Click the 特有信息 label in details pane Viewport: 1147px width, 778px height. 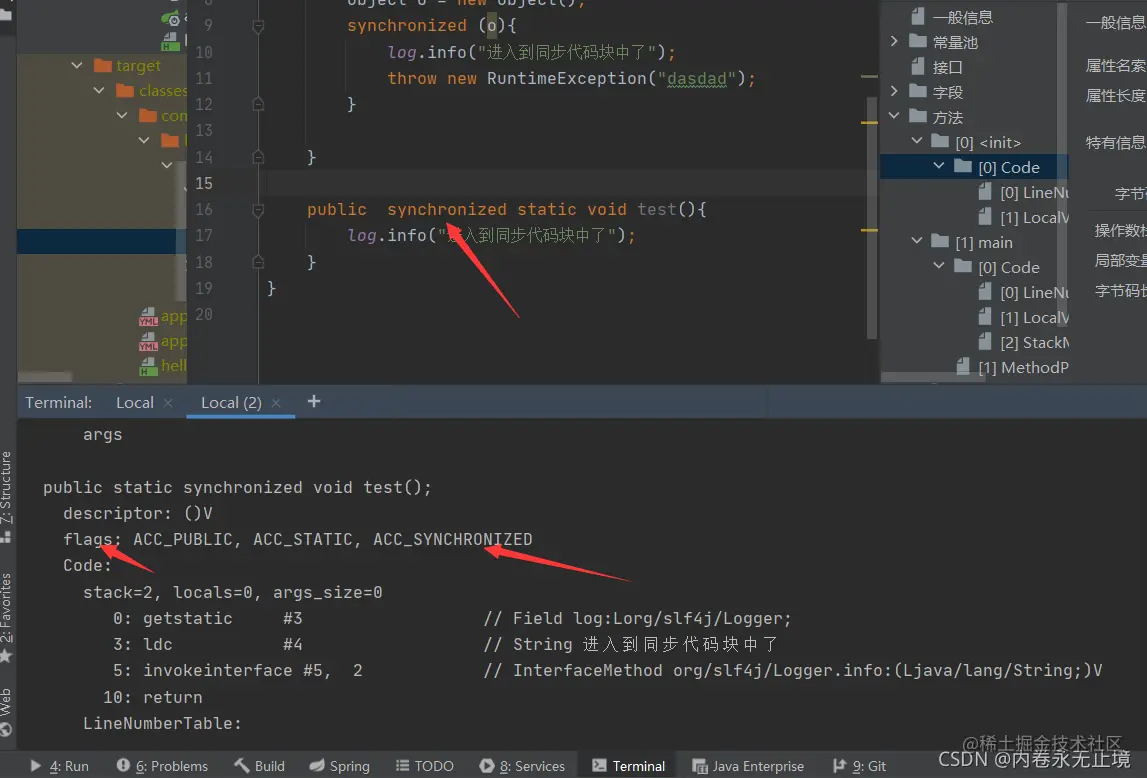(1116, 143)
